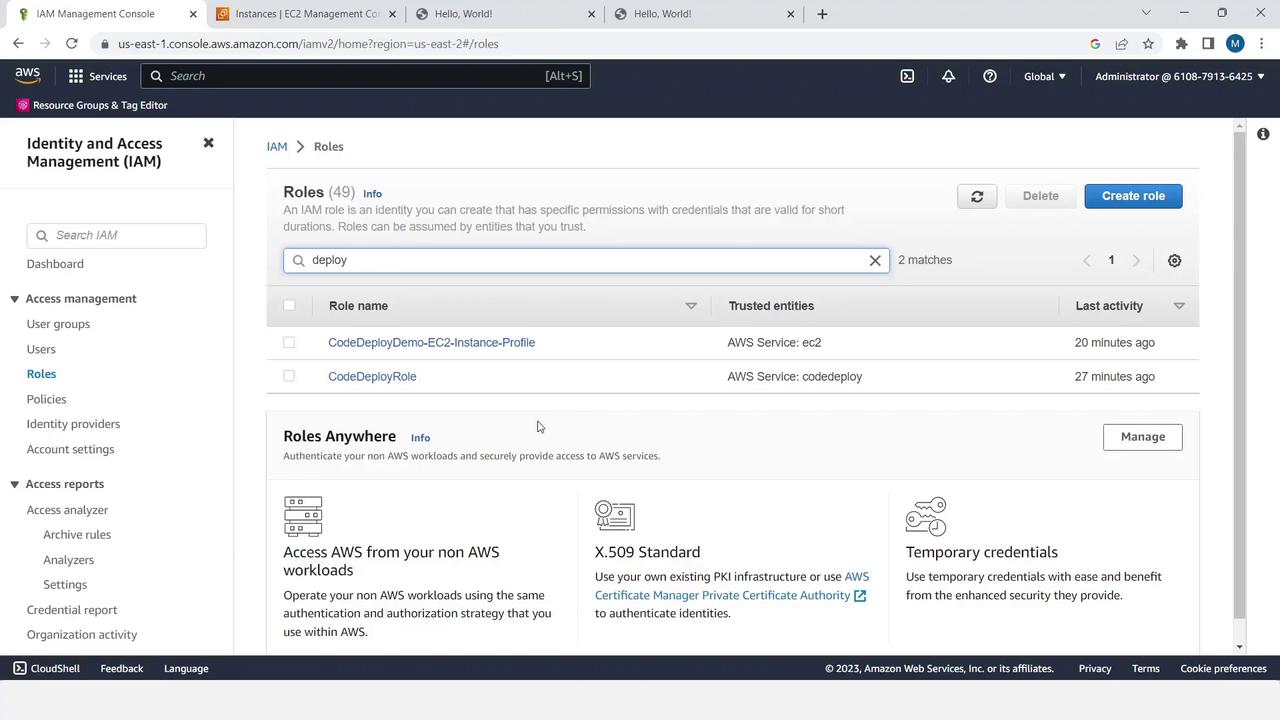Open the Language selector in footer
Screen dimensions: 1280x720
point(186,668)
